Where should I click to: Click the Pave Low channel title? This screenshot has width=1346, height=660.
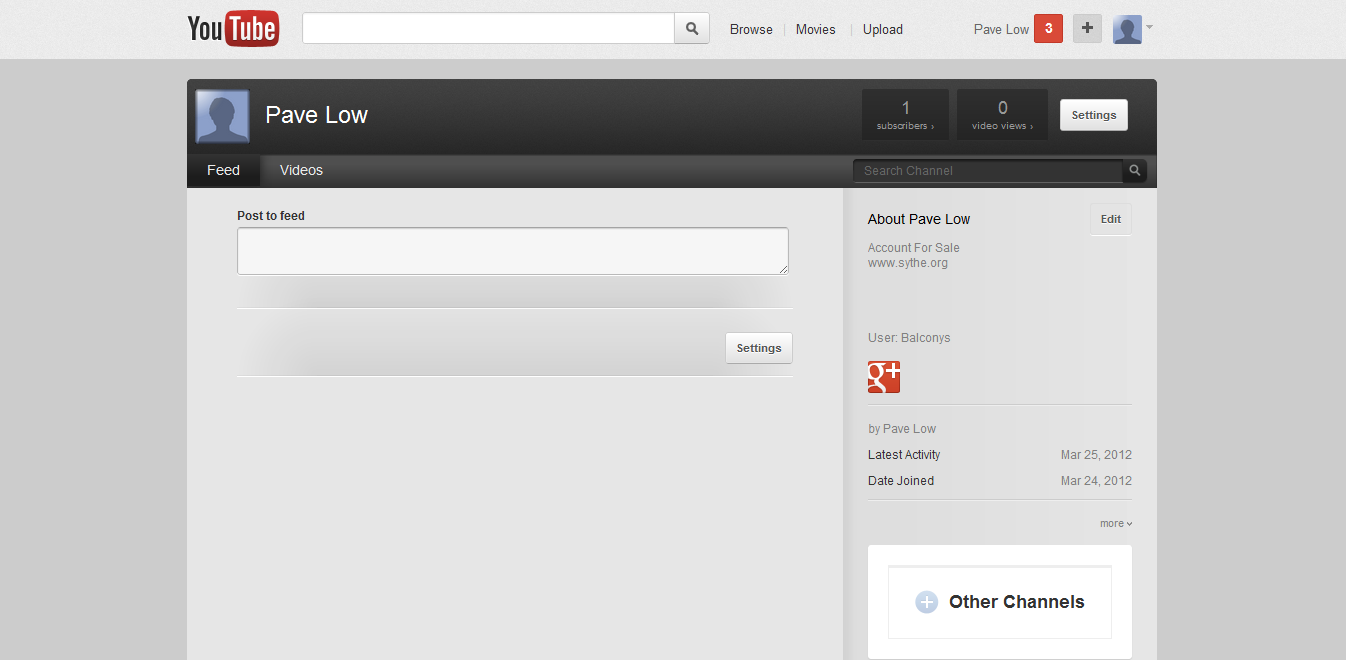coord(316,115)
